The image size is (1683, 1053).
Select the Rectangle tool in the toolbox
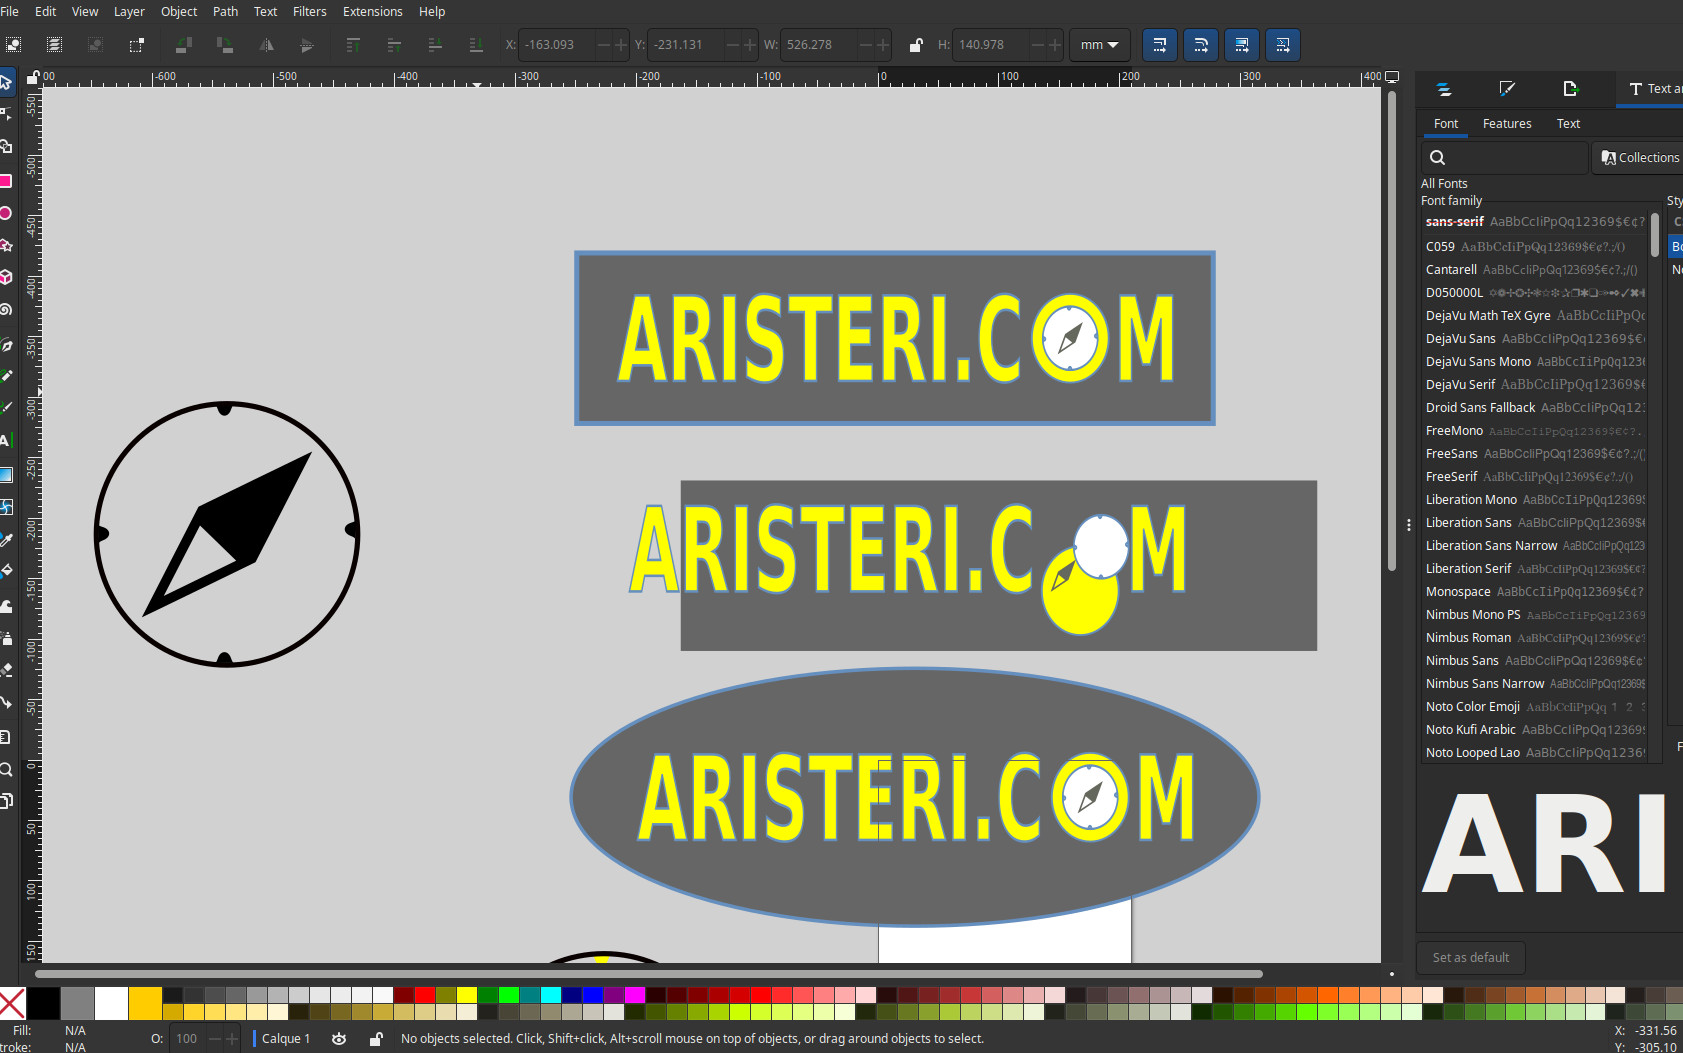tap(6, 181)
